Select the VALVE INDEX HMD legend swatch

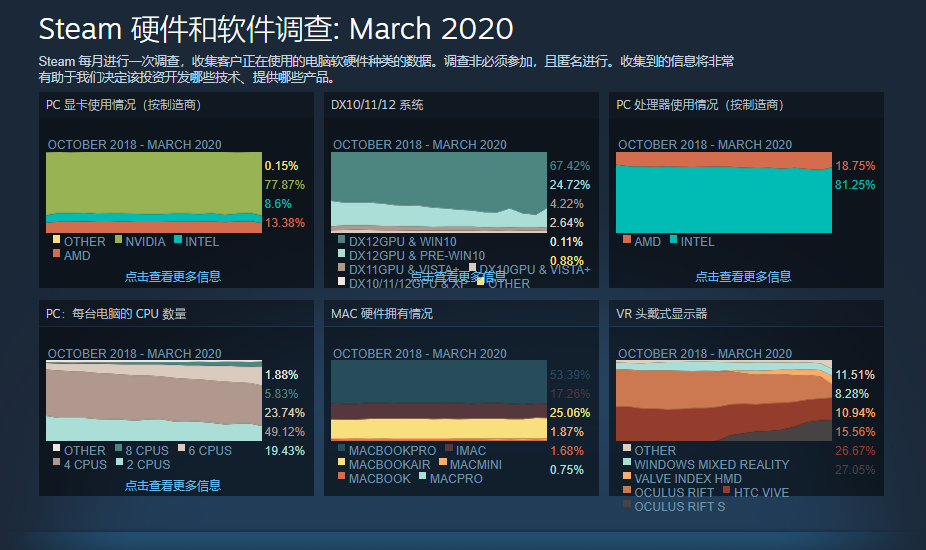(626, 478)
